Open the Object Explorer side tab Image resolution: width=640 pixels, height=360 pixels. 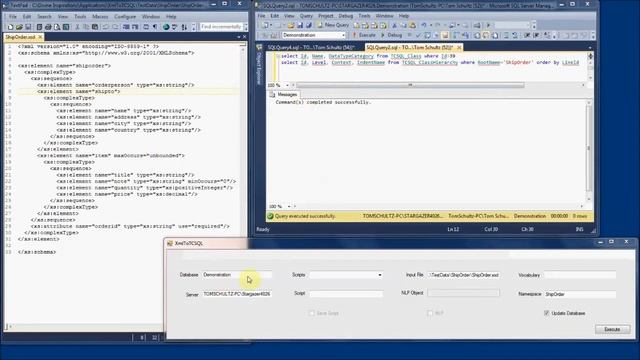point(259,65)
